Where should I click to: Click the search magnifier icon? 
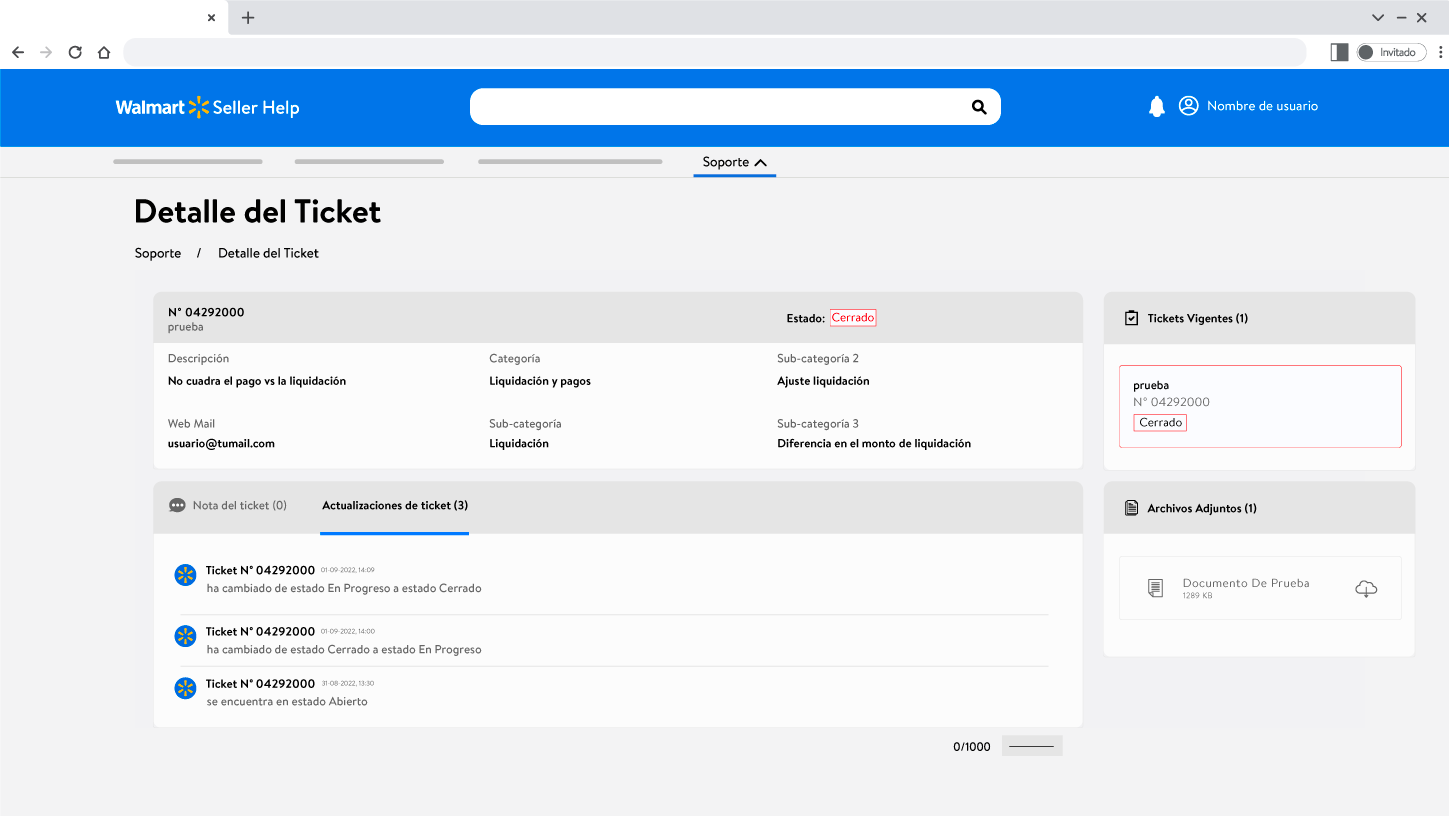[x=979, y=107]
